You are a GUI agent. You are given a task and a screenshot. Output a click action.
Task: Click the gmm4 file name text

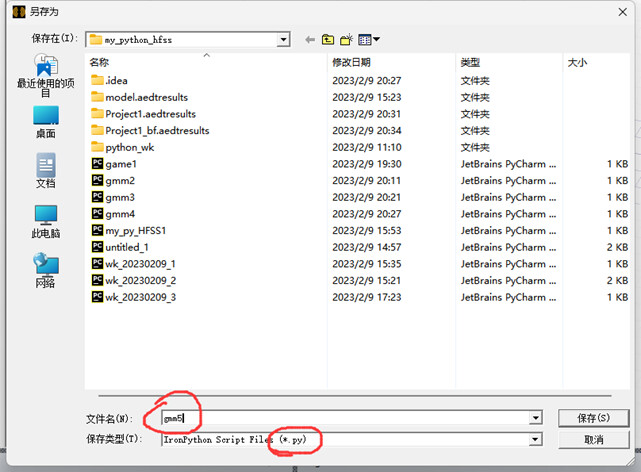coord(120,214)
